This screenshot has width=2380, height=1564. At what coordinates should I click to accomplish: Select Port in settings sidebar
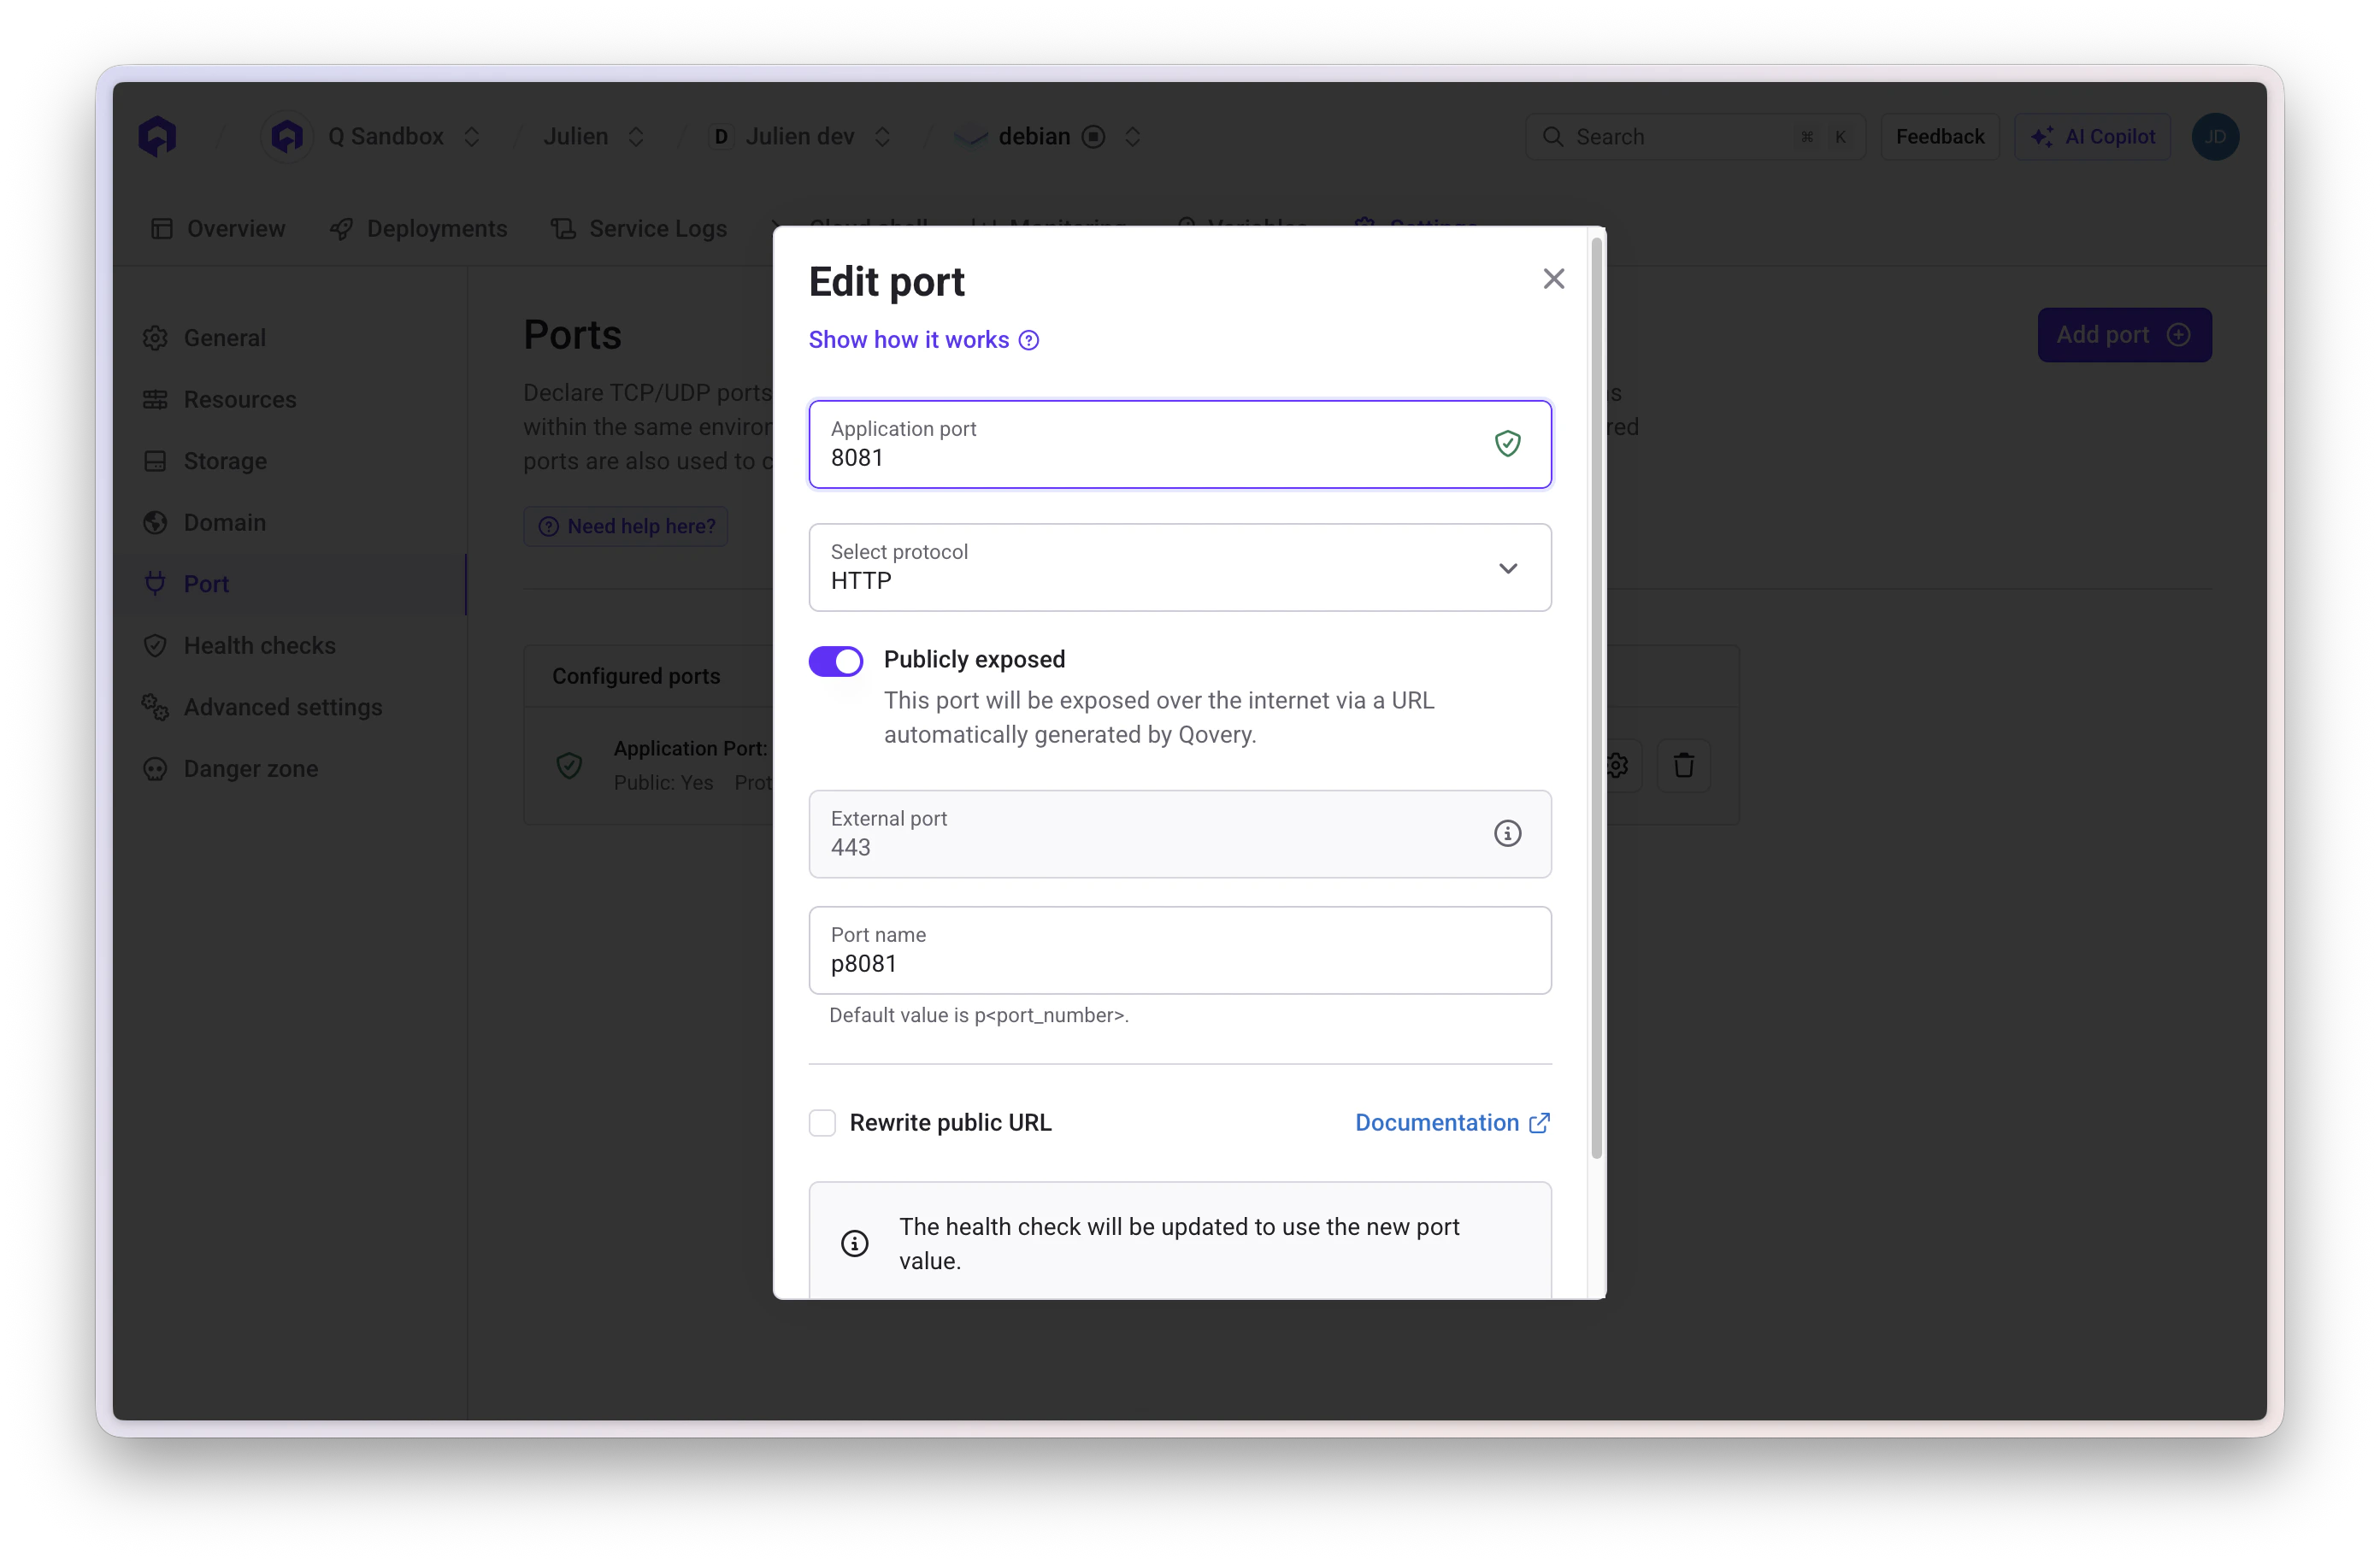289,584
